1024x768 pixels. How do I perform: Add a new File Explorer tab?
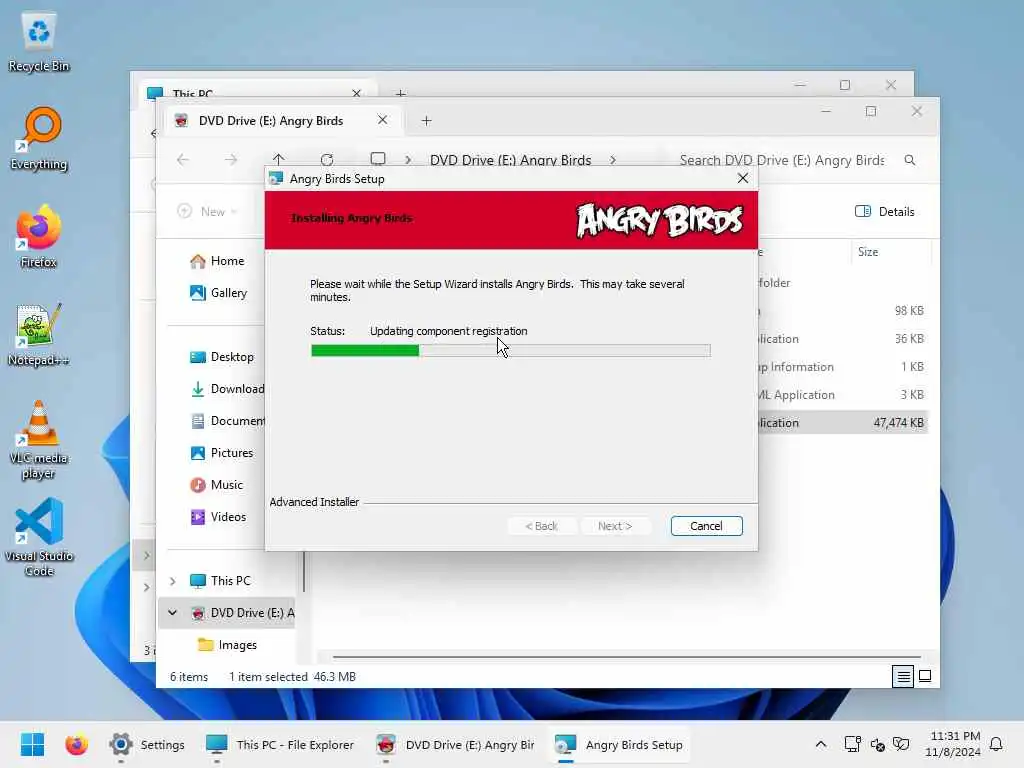426,121
